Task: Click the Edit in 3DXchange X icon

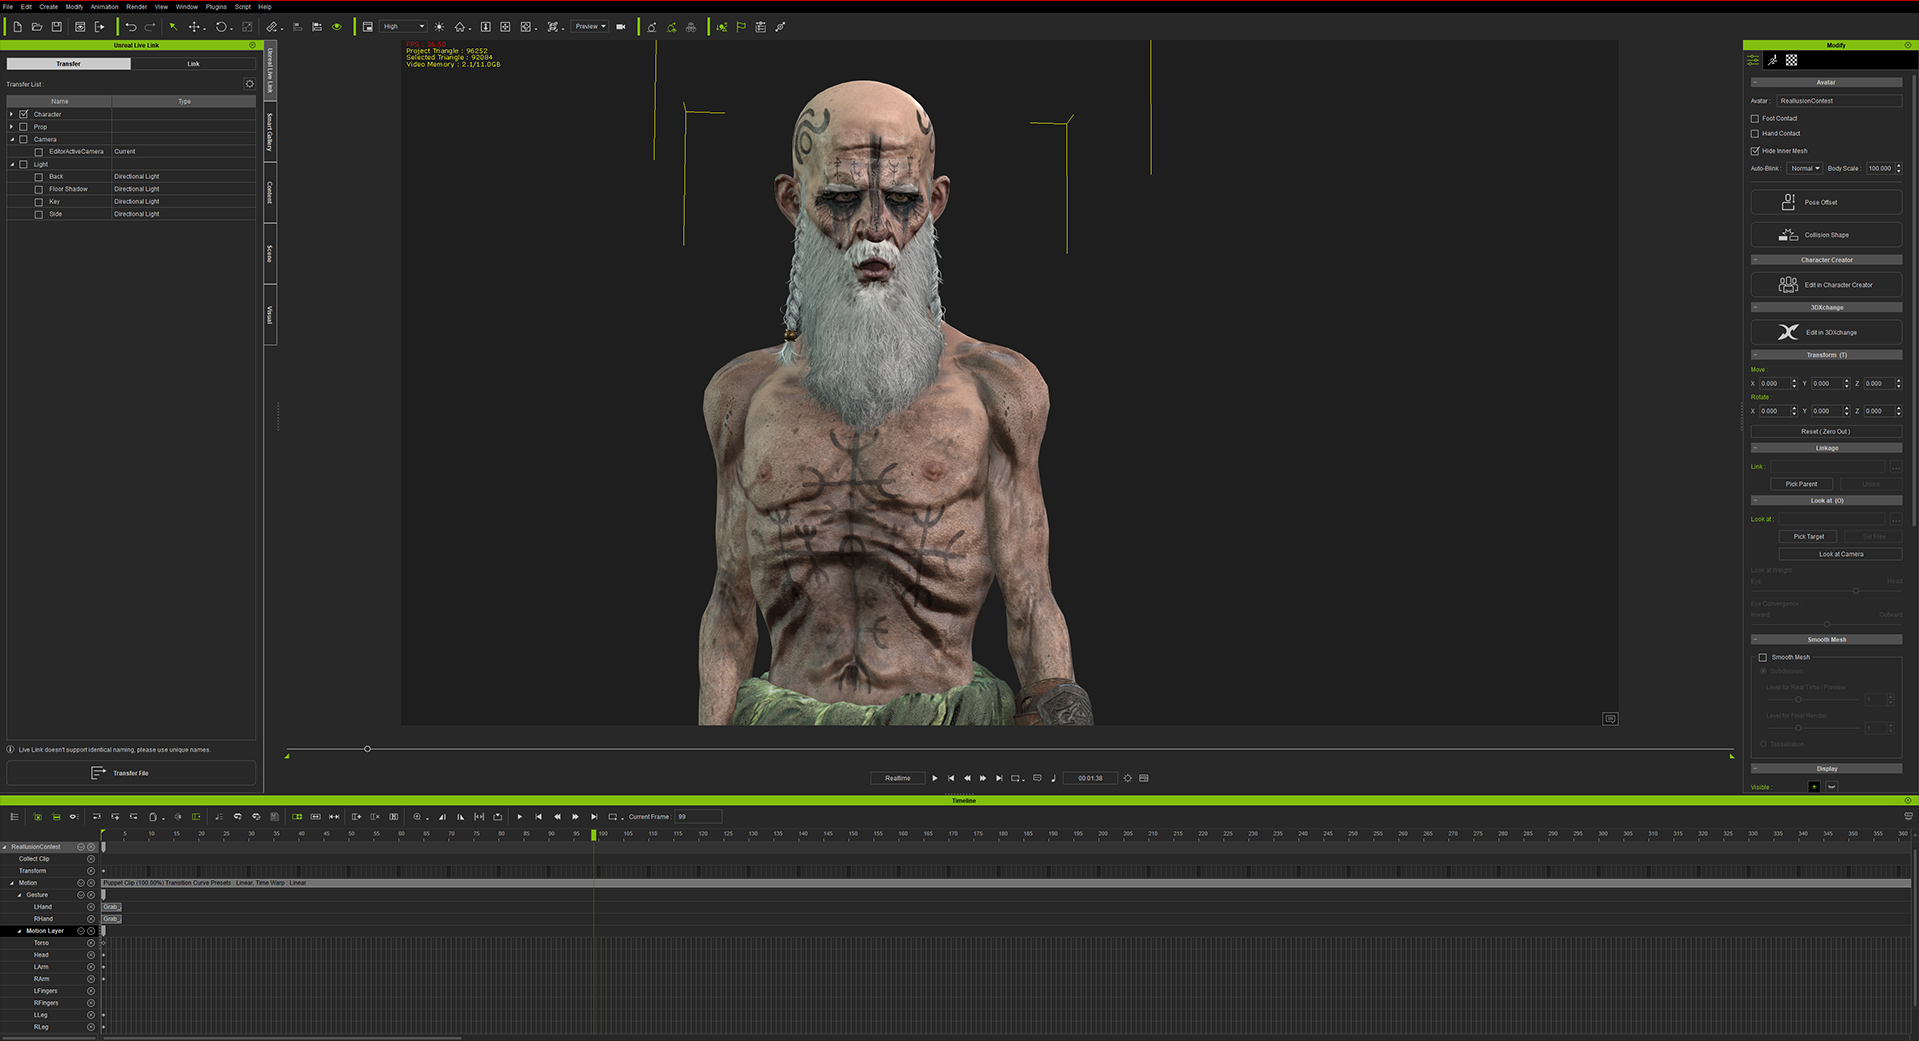Action: [1788, 332]
